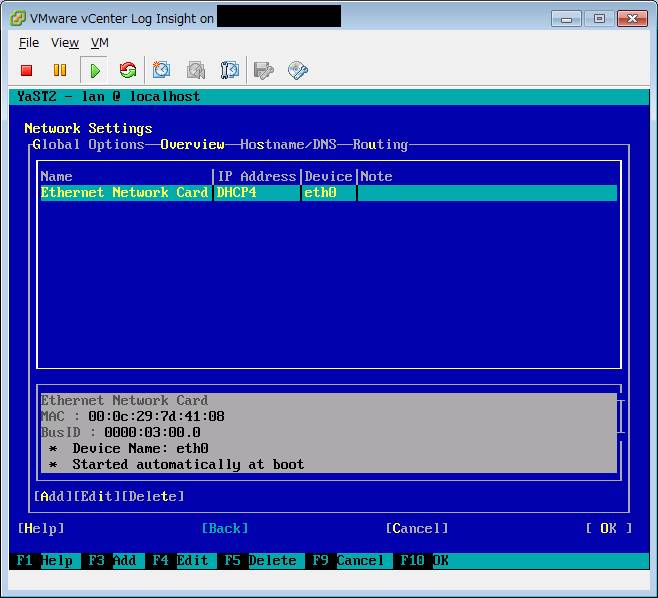Click the VMware window title icon
Viewport: 658px width, 598px height.
(x=17, y=18)
